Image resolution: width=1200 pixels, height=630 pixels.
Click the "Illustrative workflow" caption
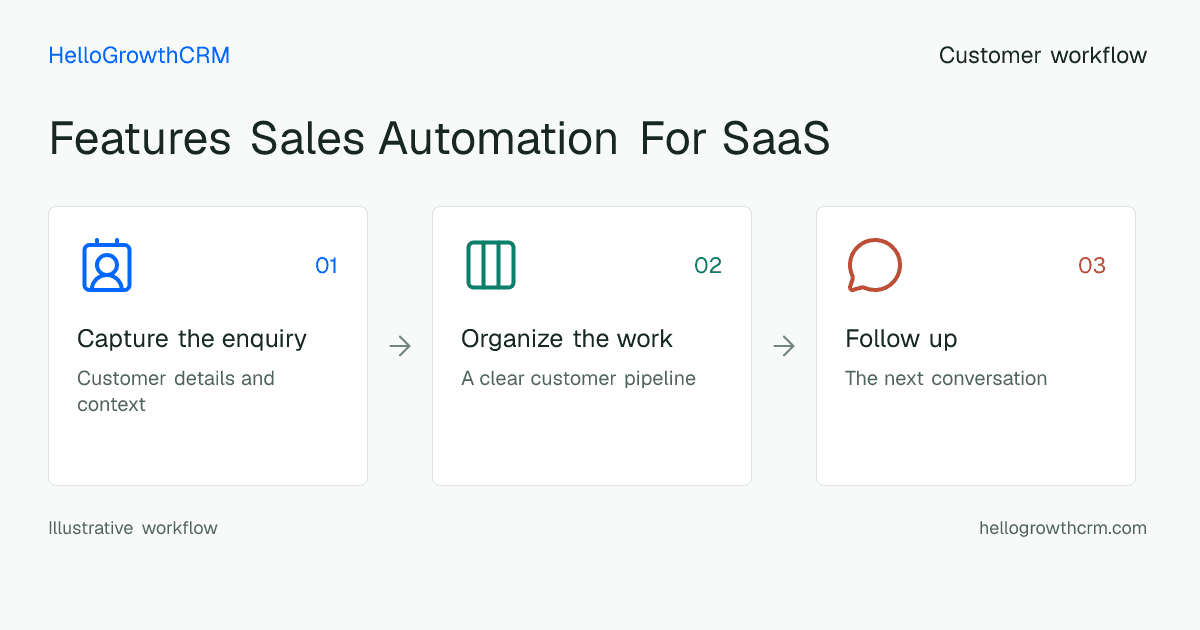click(133, 528)
